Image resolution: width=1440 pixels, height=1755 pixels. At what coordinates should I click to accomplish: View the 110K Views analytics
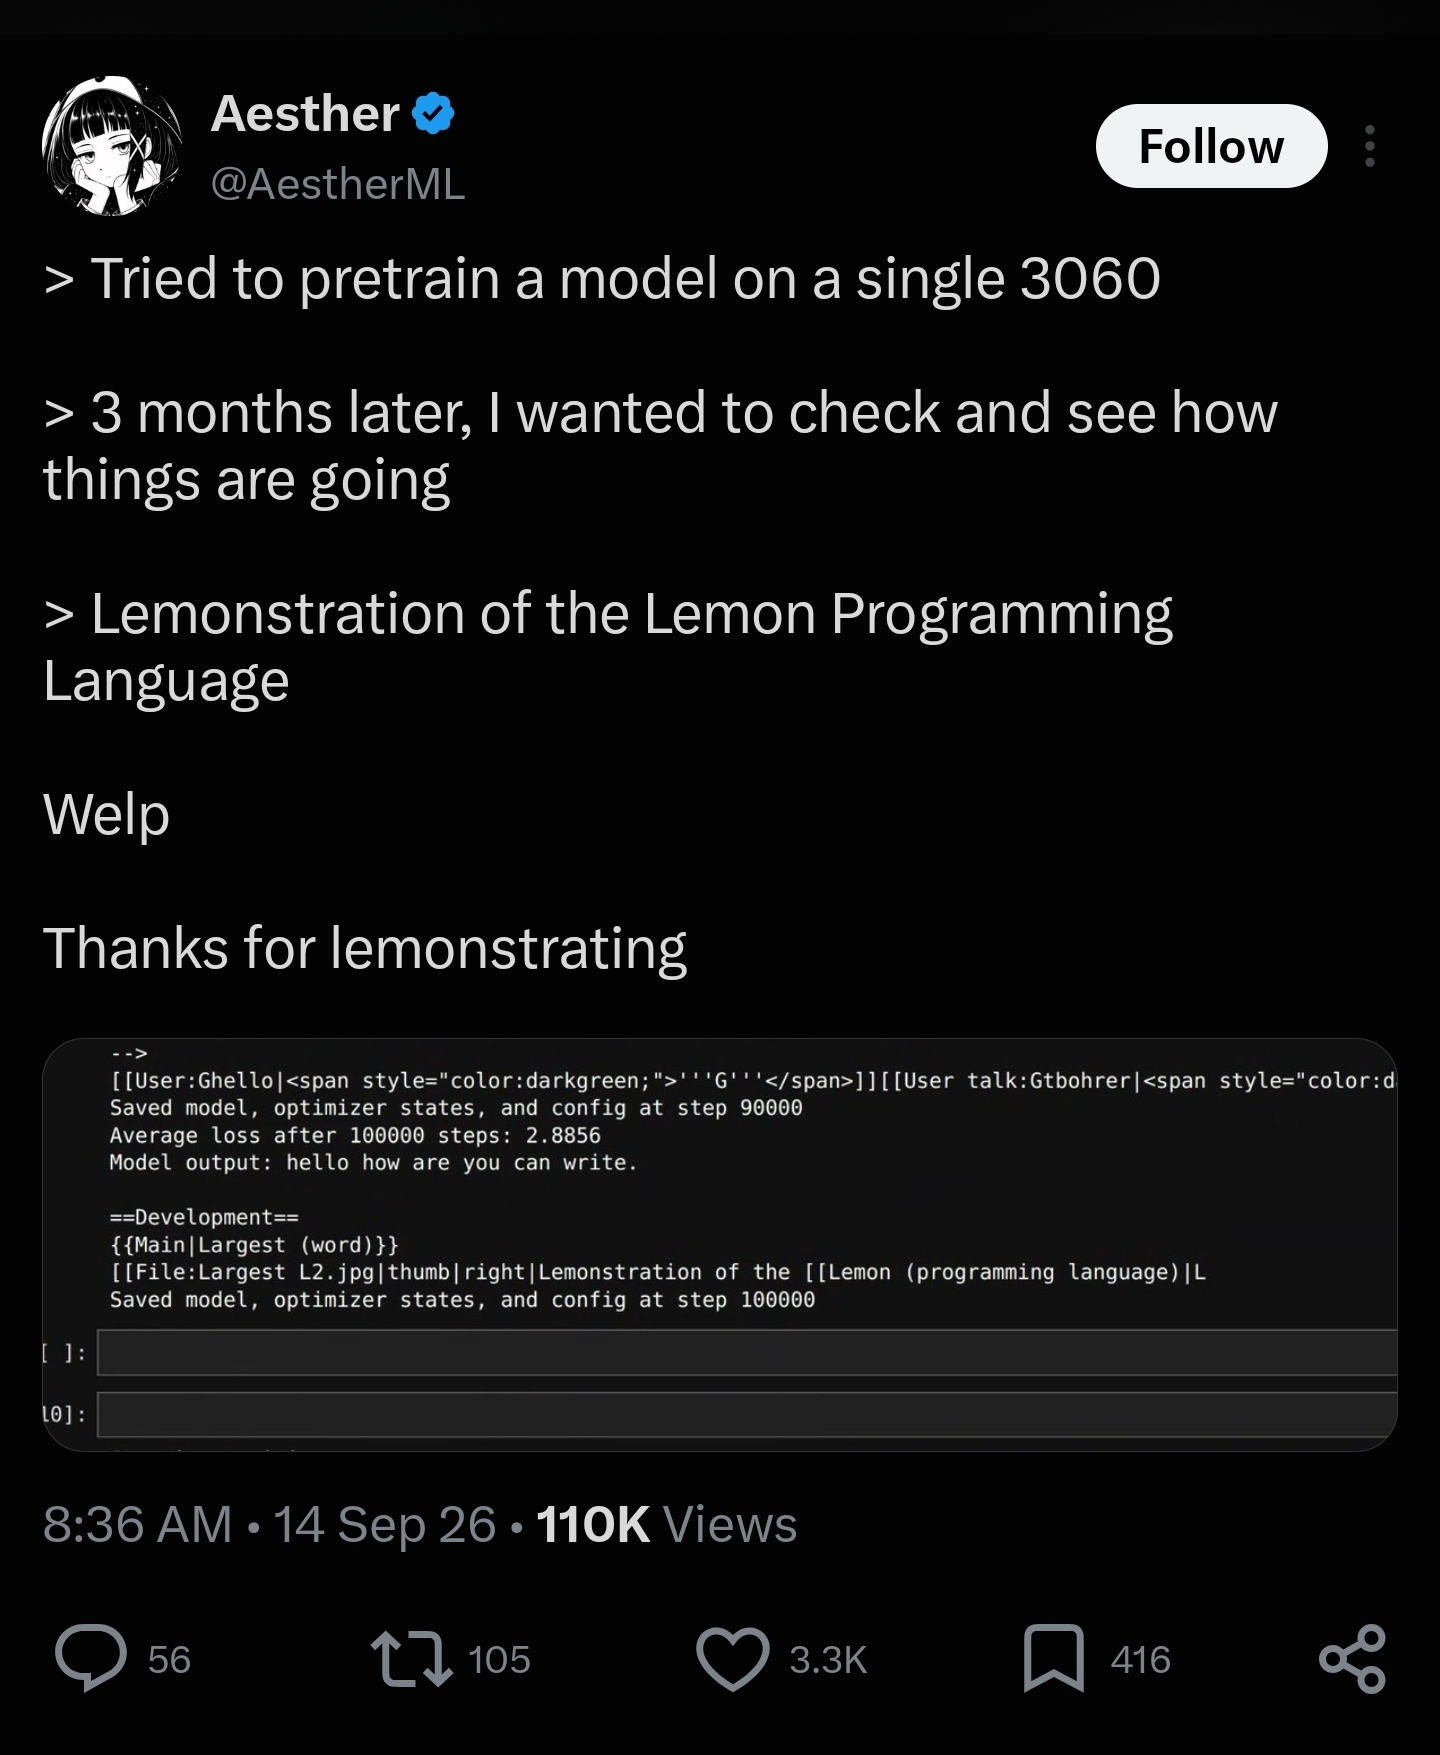[667, 1525]
